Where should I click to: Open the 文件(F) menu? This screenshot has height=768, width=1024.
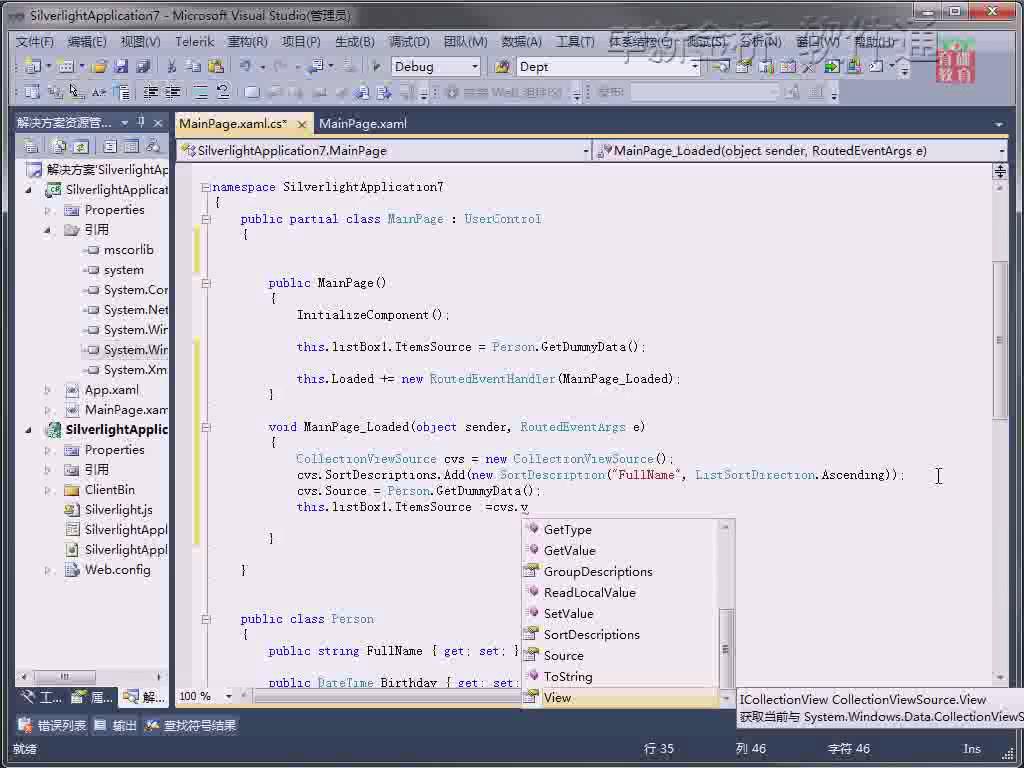point(35,42)
